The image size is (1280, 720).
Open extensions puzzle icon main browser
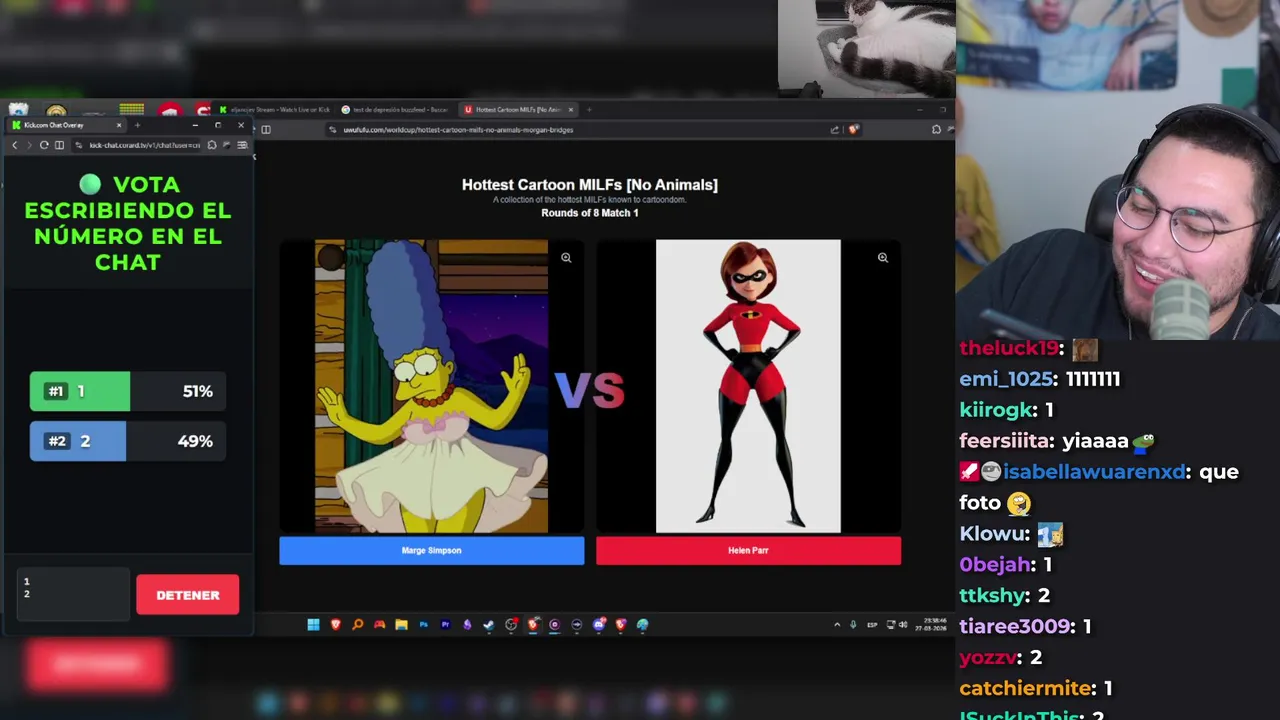tap(936, 129)
